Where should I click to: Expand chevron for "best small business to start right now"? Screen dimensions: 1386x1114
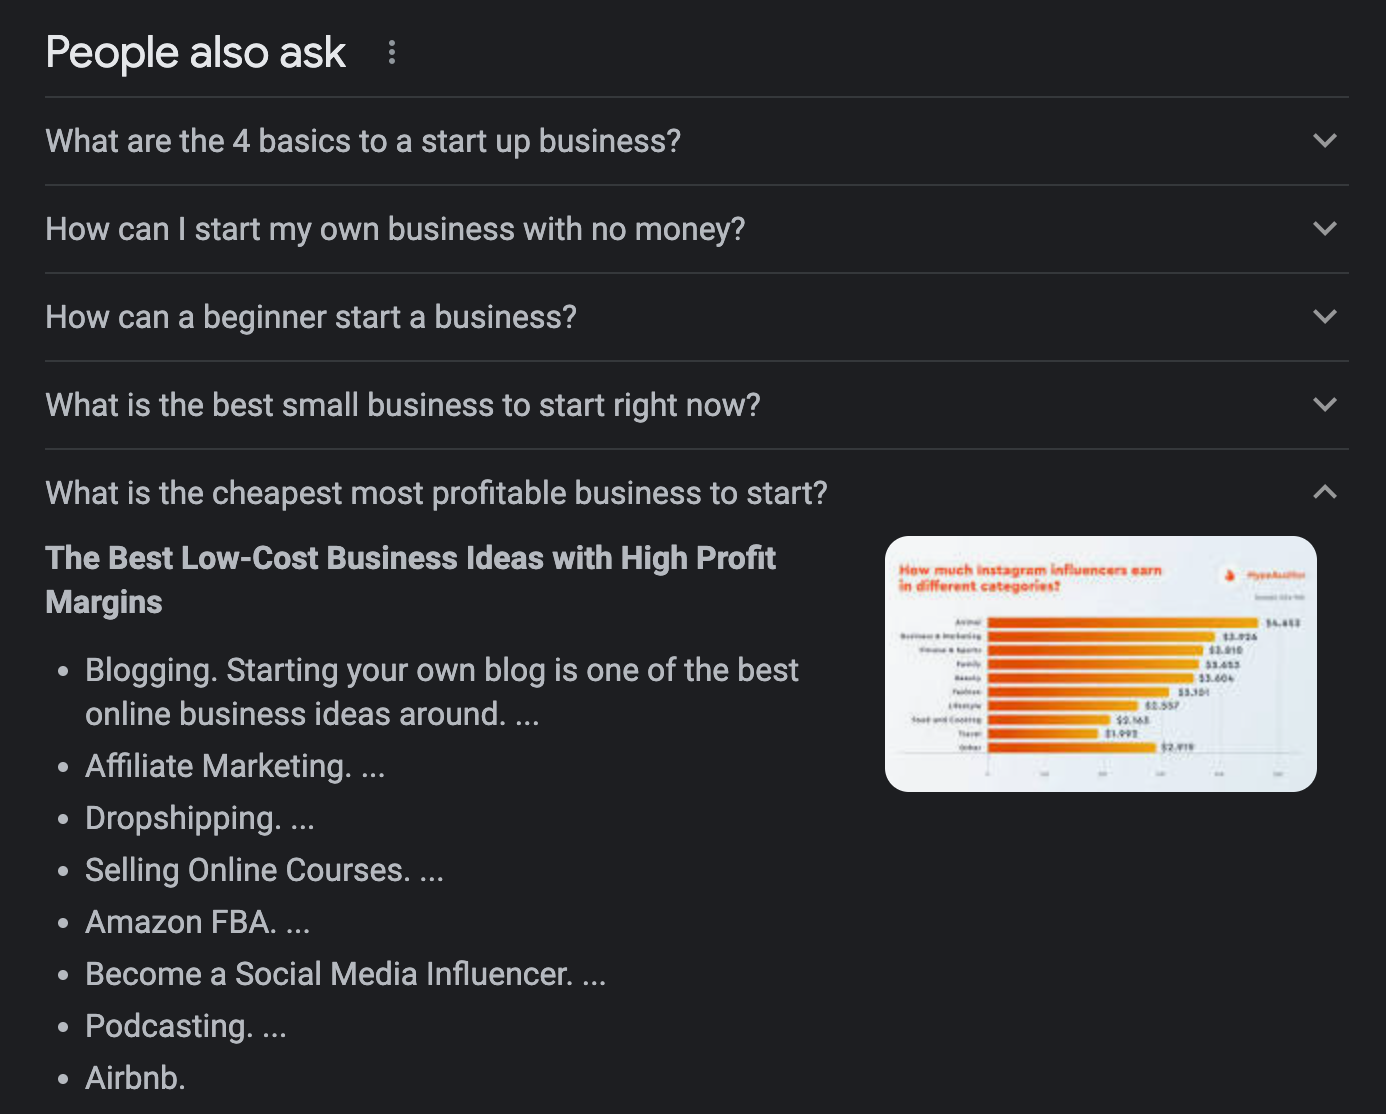coord(1324,405)
